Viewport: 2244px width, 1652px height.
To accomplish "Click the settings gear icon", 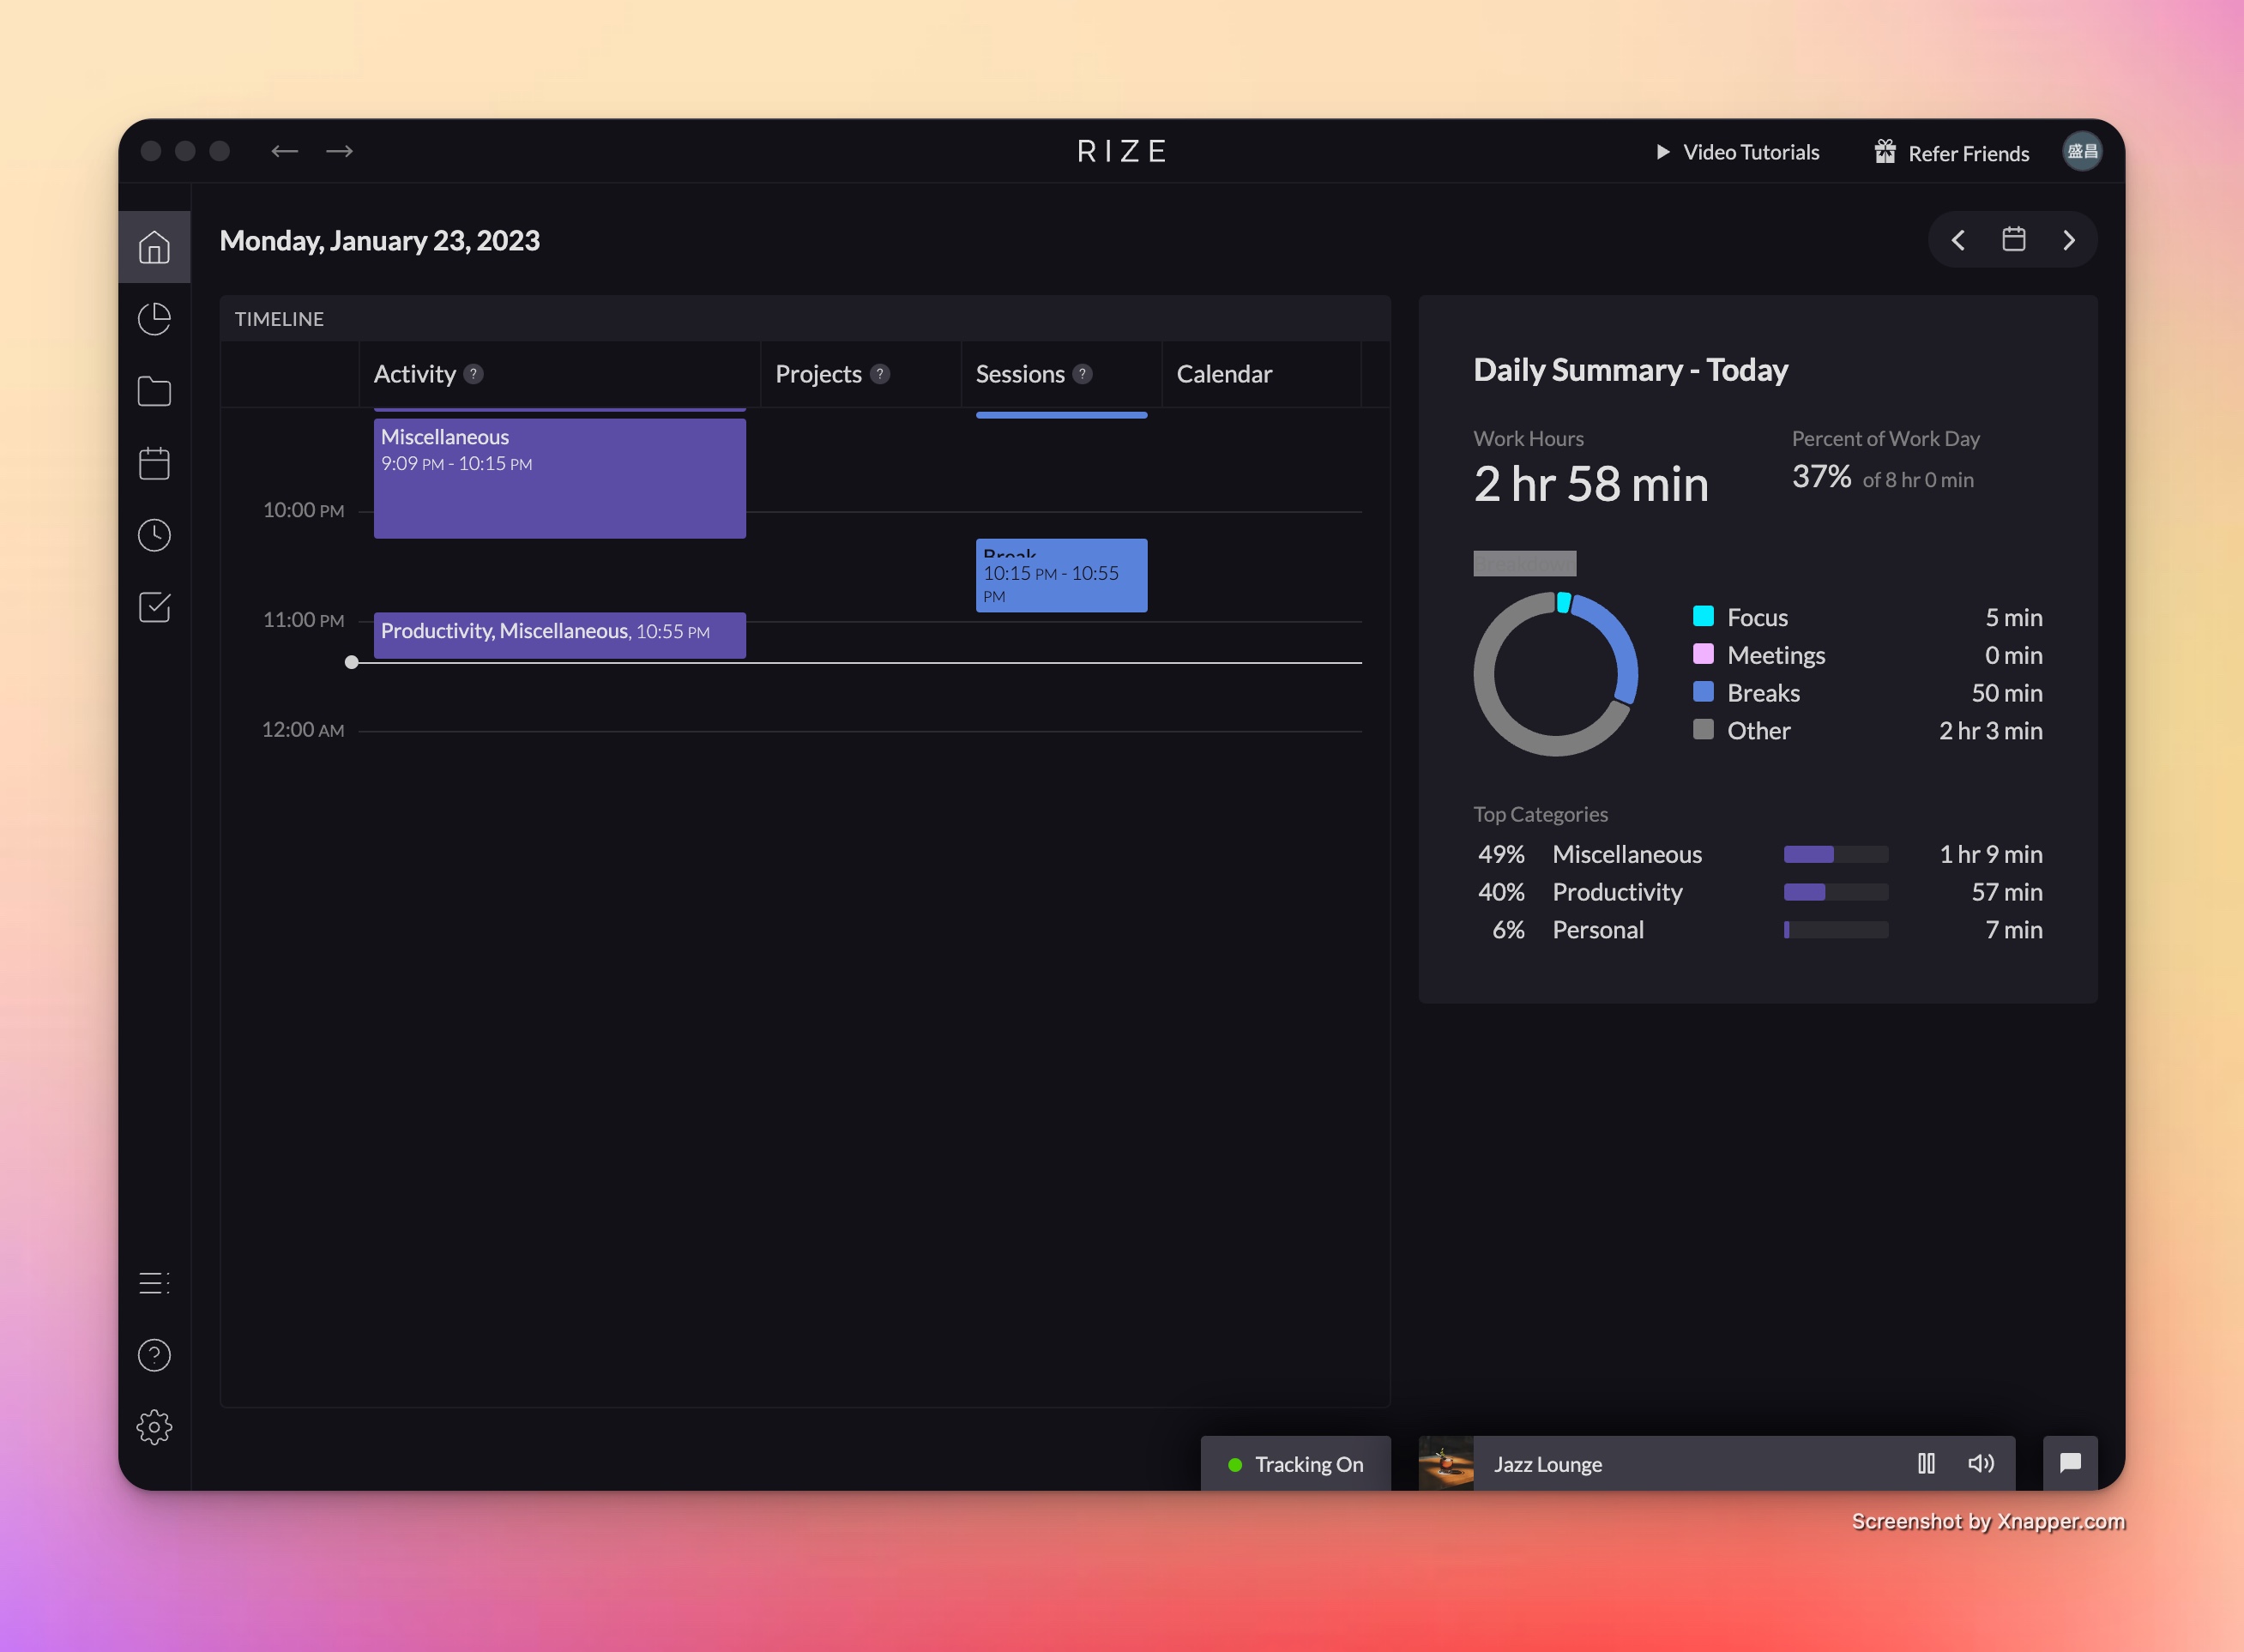I will coord(154,1427).
